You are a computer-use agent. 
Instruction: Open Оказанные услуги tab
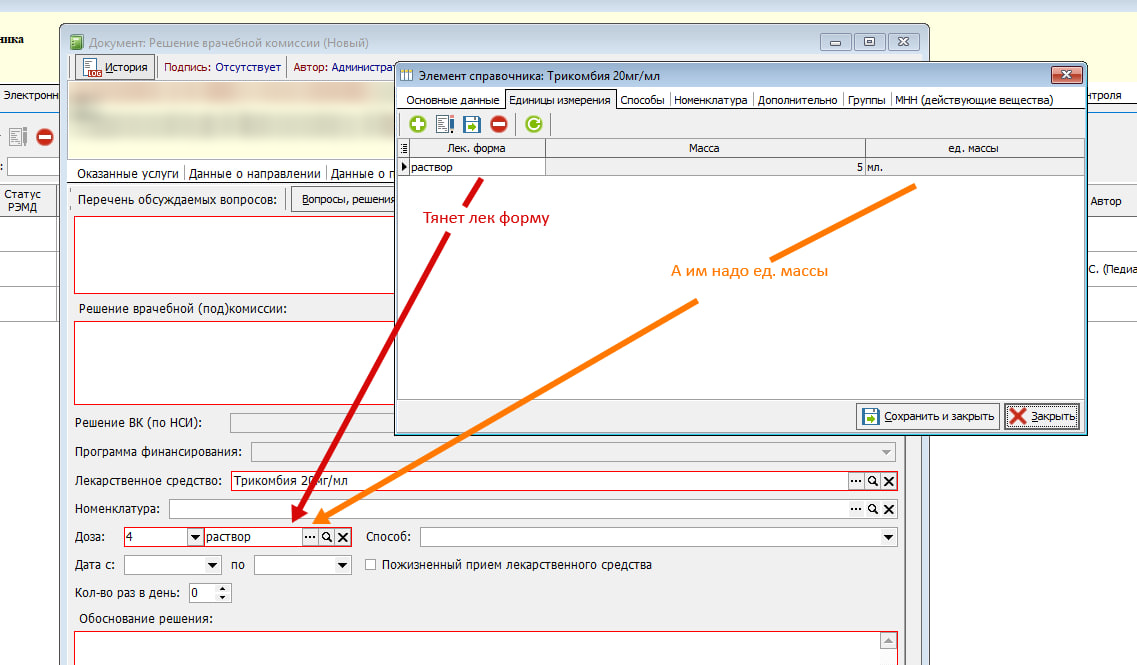point(128,173)
